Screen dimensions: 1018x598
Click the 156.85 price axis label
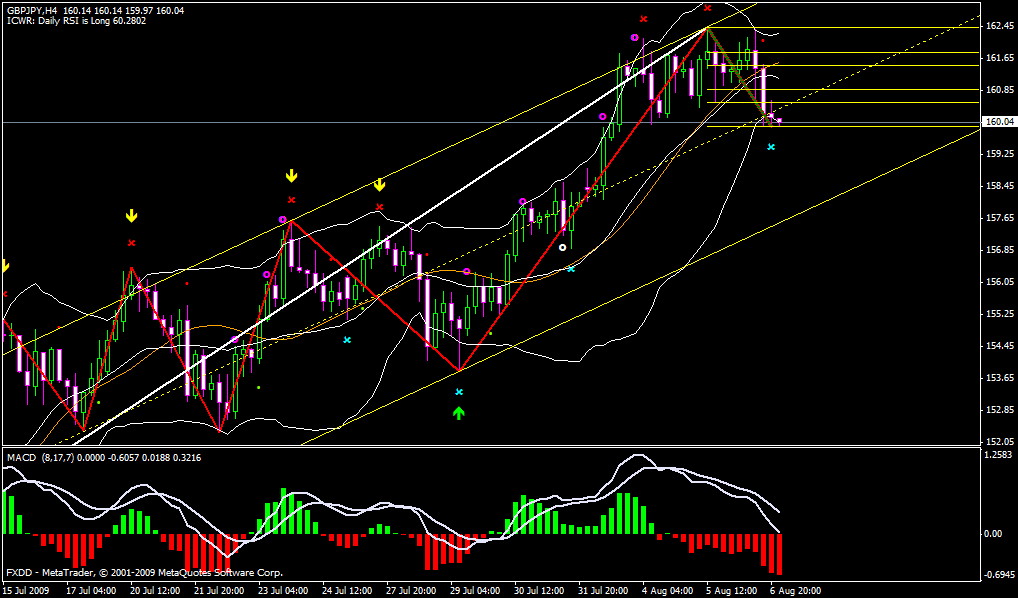click(999, 250)
